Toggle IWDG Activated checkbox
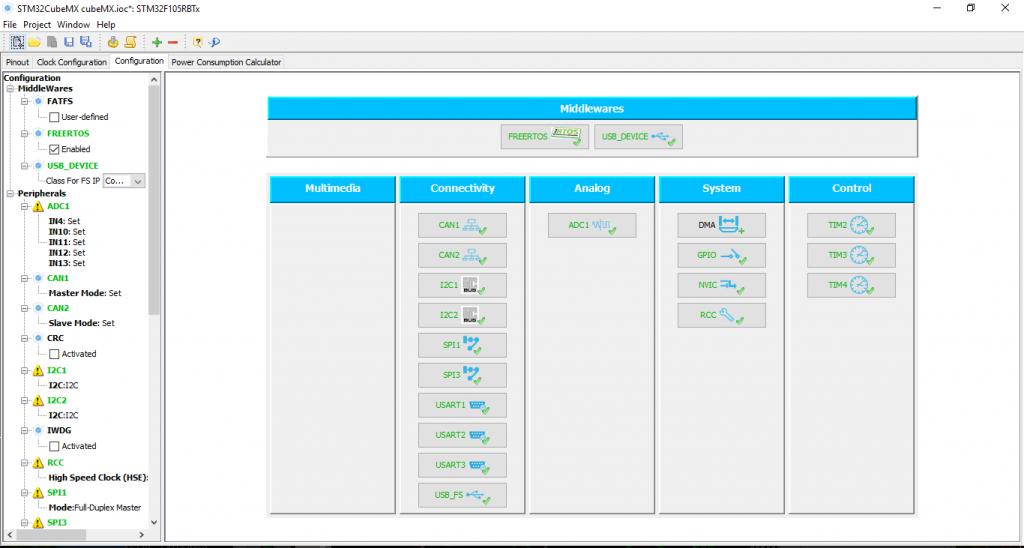 (54, 446)
